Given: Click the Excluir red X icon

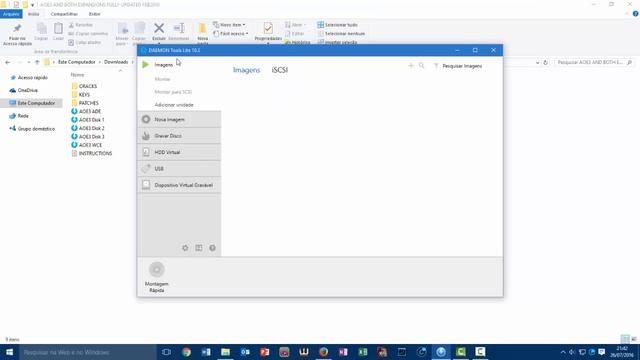Looking at the screenshot, I should (x=159, y=28).
